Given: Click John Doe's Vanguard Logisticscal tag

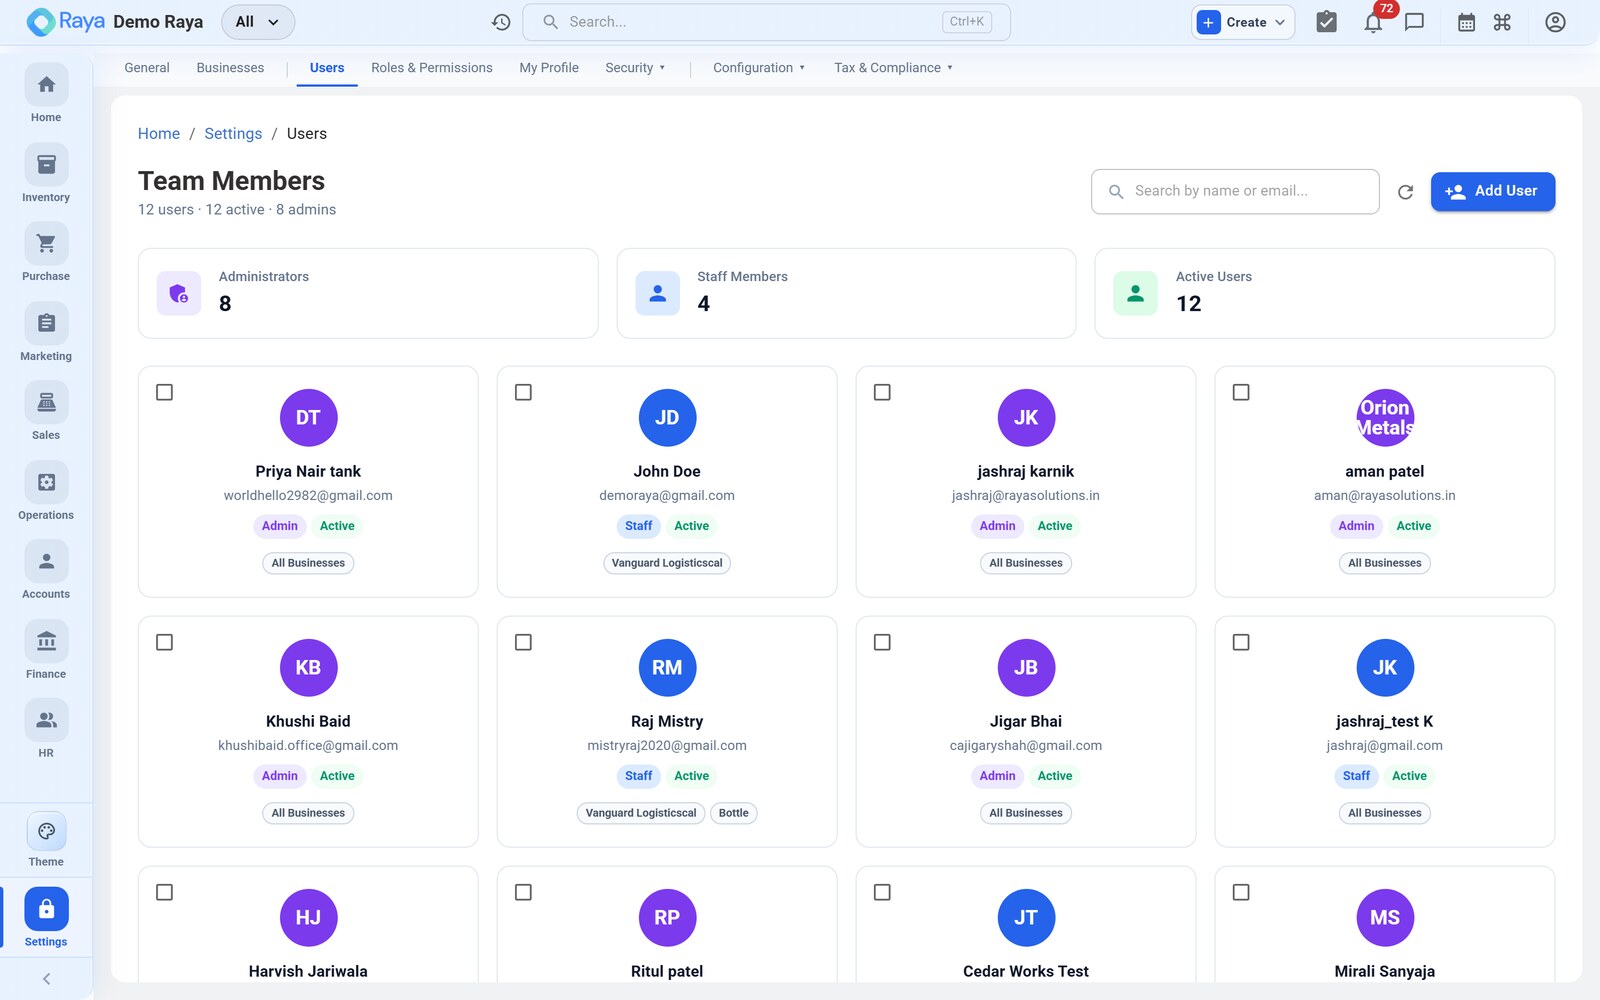Looking at the screenshot, I should (x=667, y=563).
